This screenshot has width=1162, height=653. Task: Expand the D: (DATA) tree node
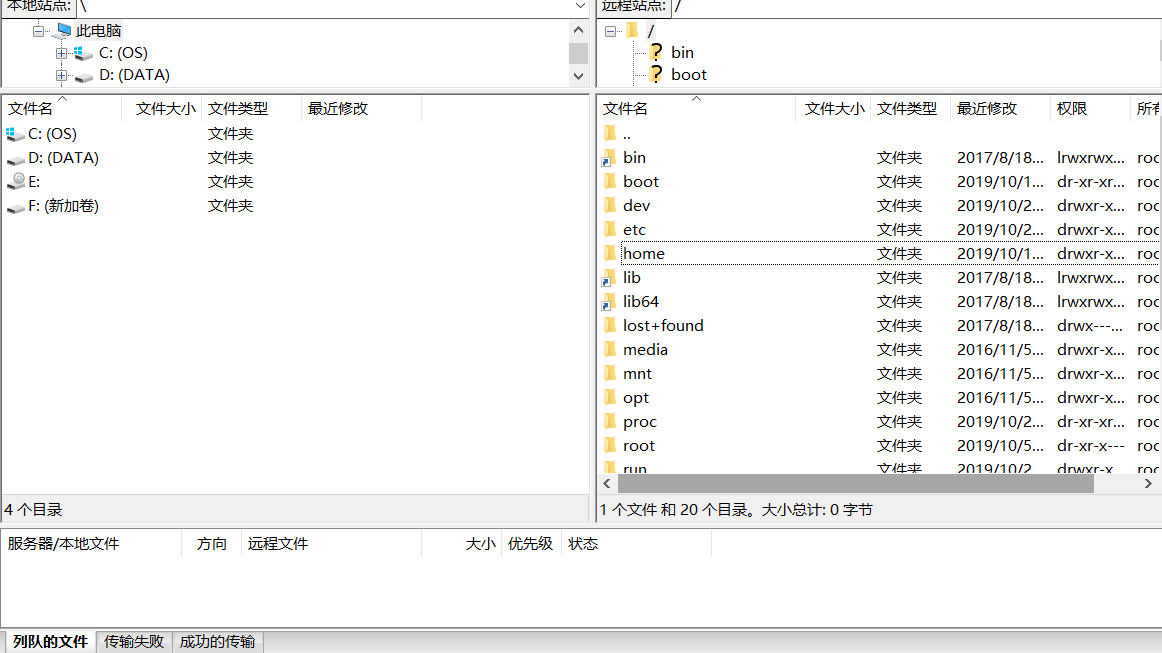click(x=62, y=76)
